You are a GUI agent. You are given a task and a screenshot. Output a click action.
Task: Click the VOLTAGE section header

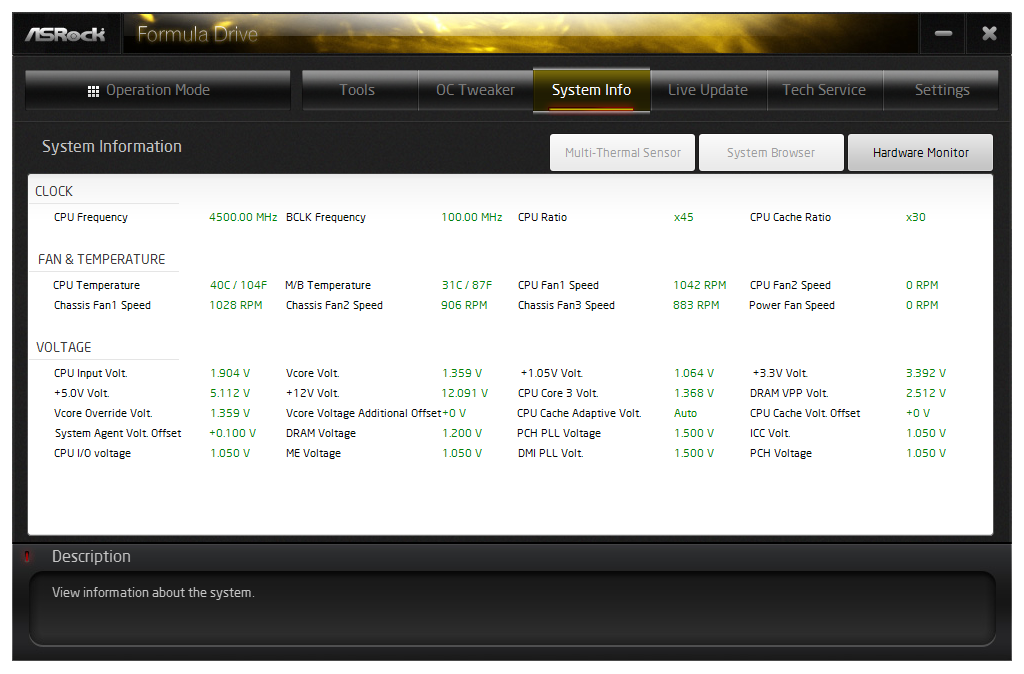pos(63,347)
